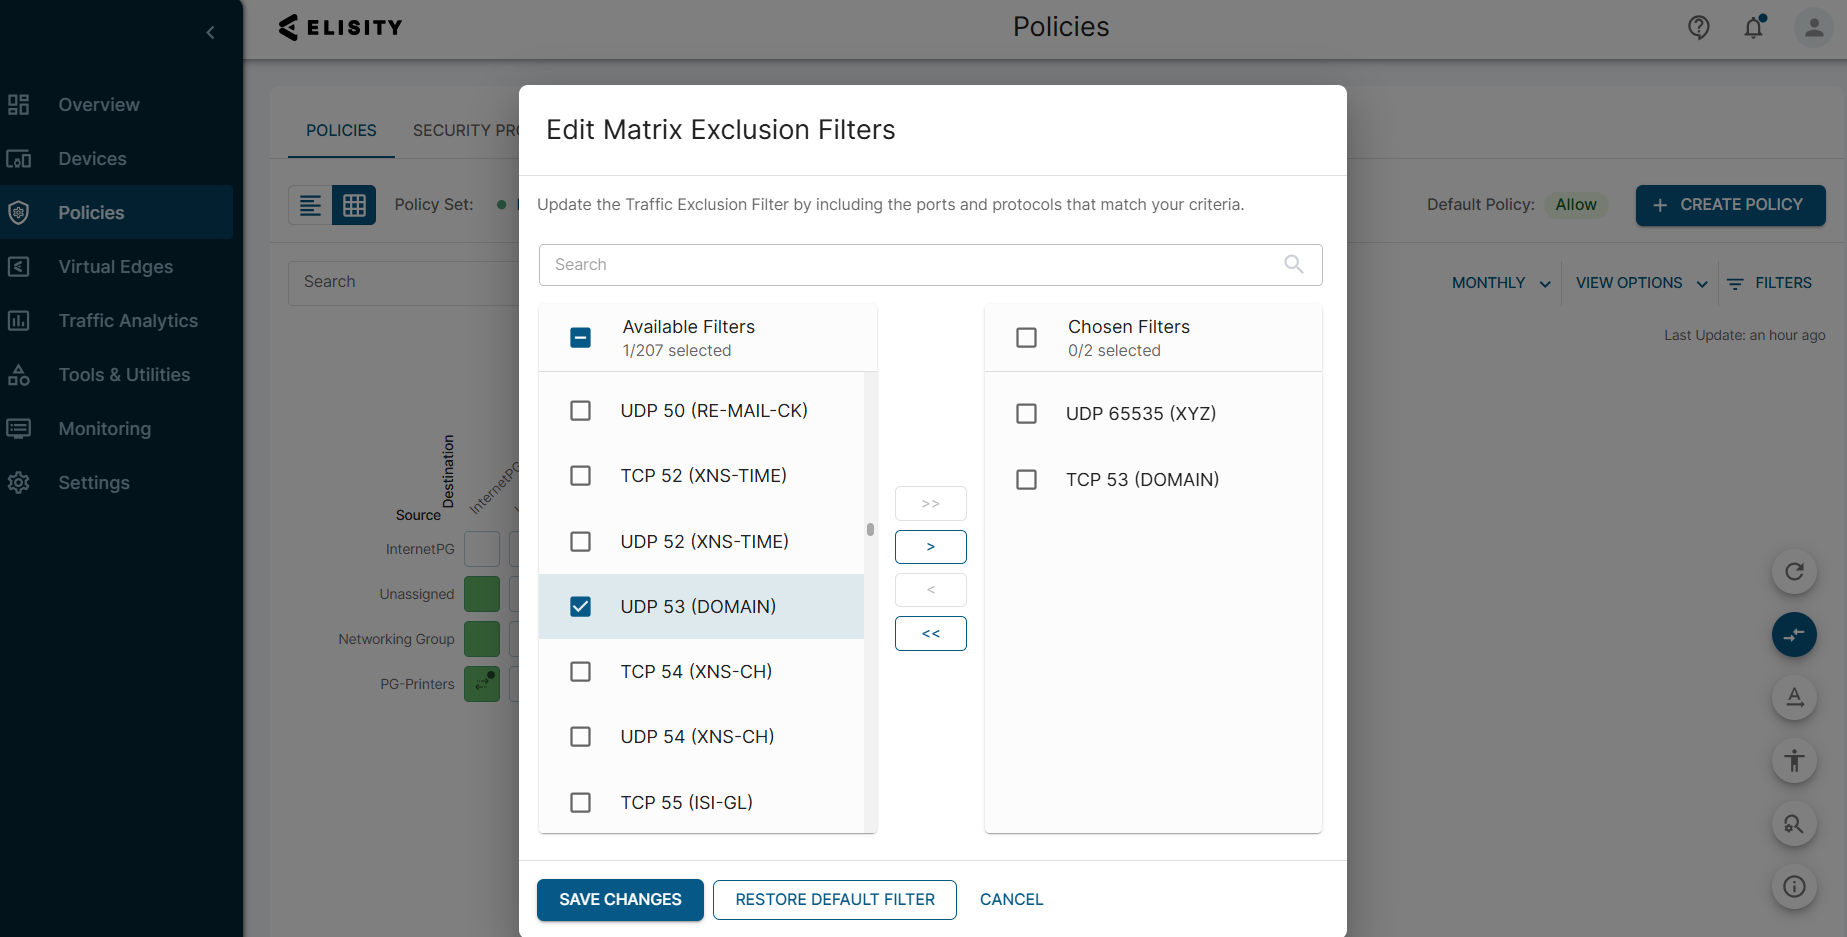
Task: Open the VIEW OPTIONS dropdown
Action: point(1641,283)
